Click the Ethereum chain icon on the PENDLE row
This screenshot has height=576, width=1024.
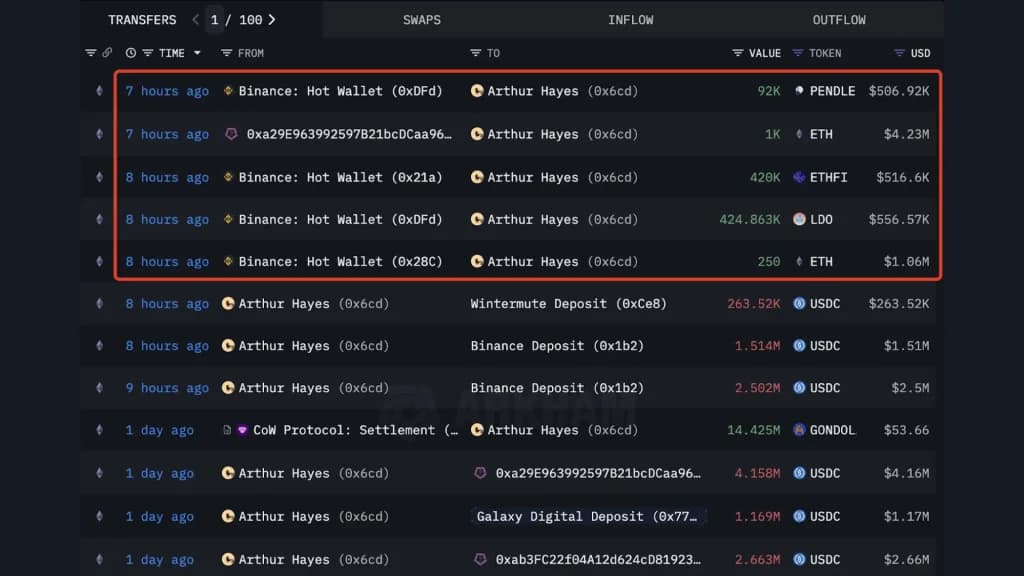pyautogui.click(x=99, y=91)
